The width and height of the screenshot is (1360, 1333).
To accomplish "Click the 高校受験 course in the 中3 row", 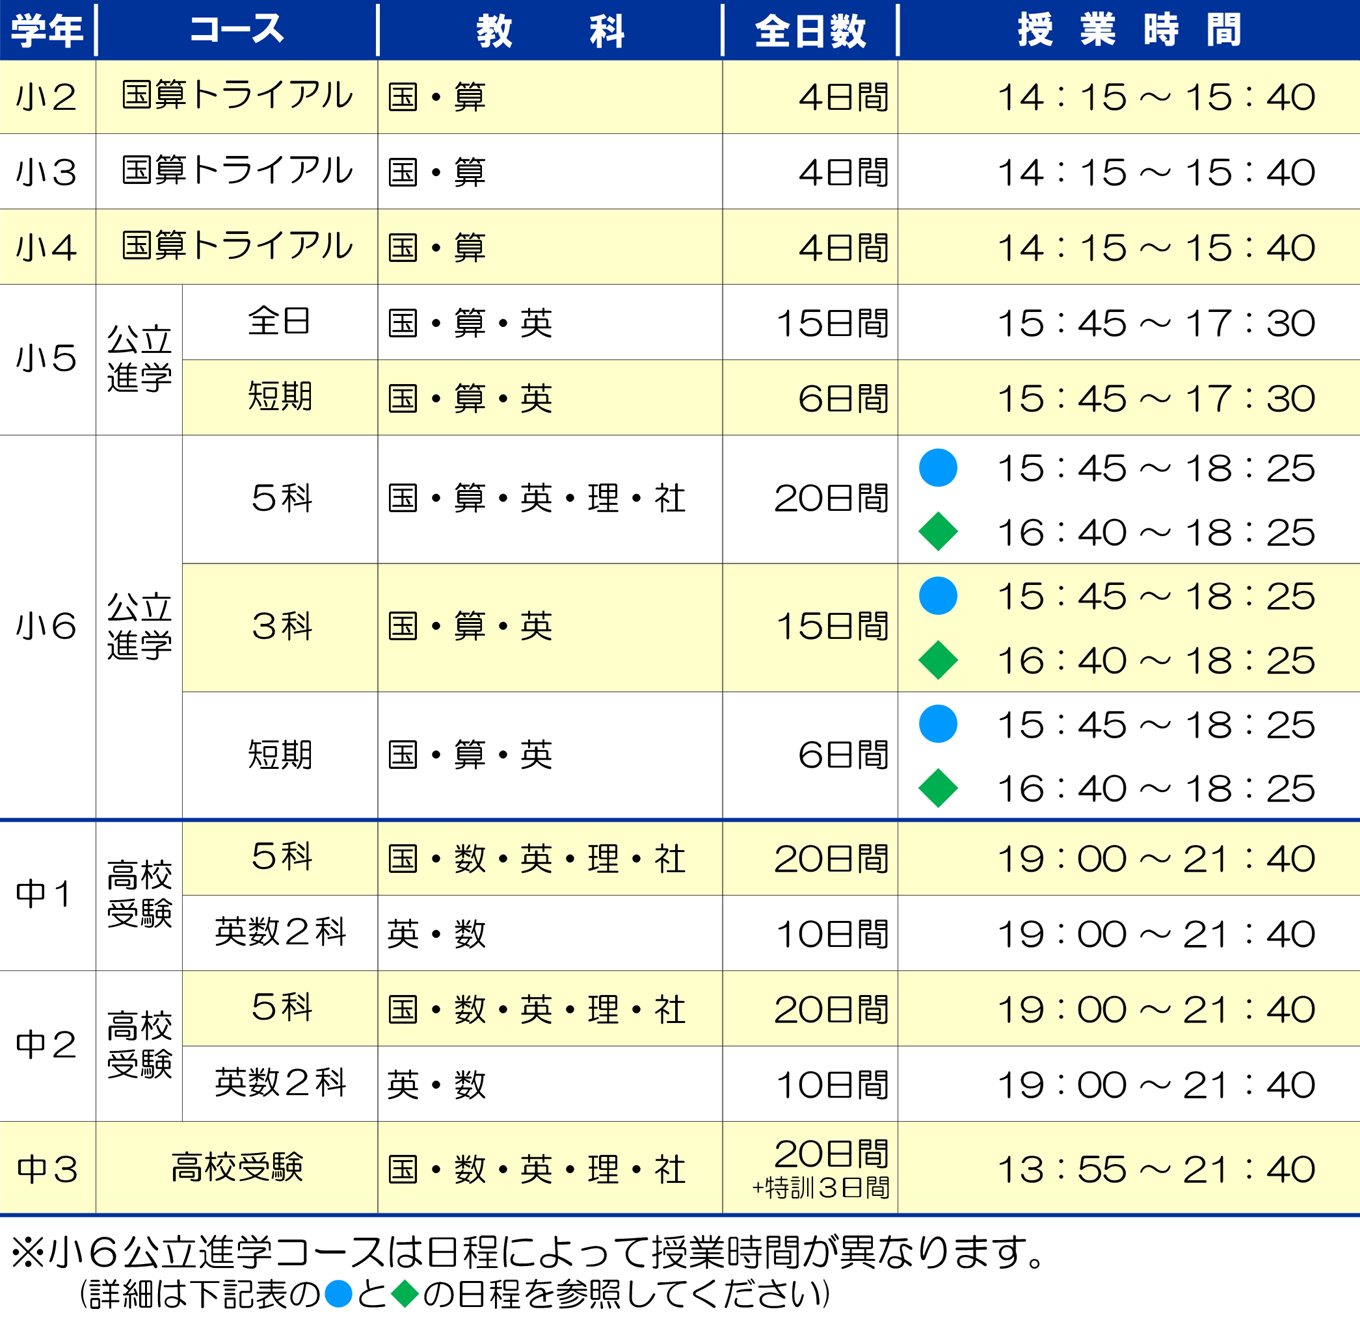I will click(x=237, y=1167).
